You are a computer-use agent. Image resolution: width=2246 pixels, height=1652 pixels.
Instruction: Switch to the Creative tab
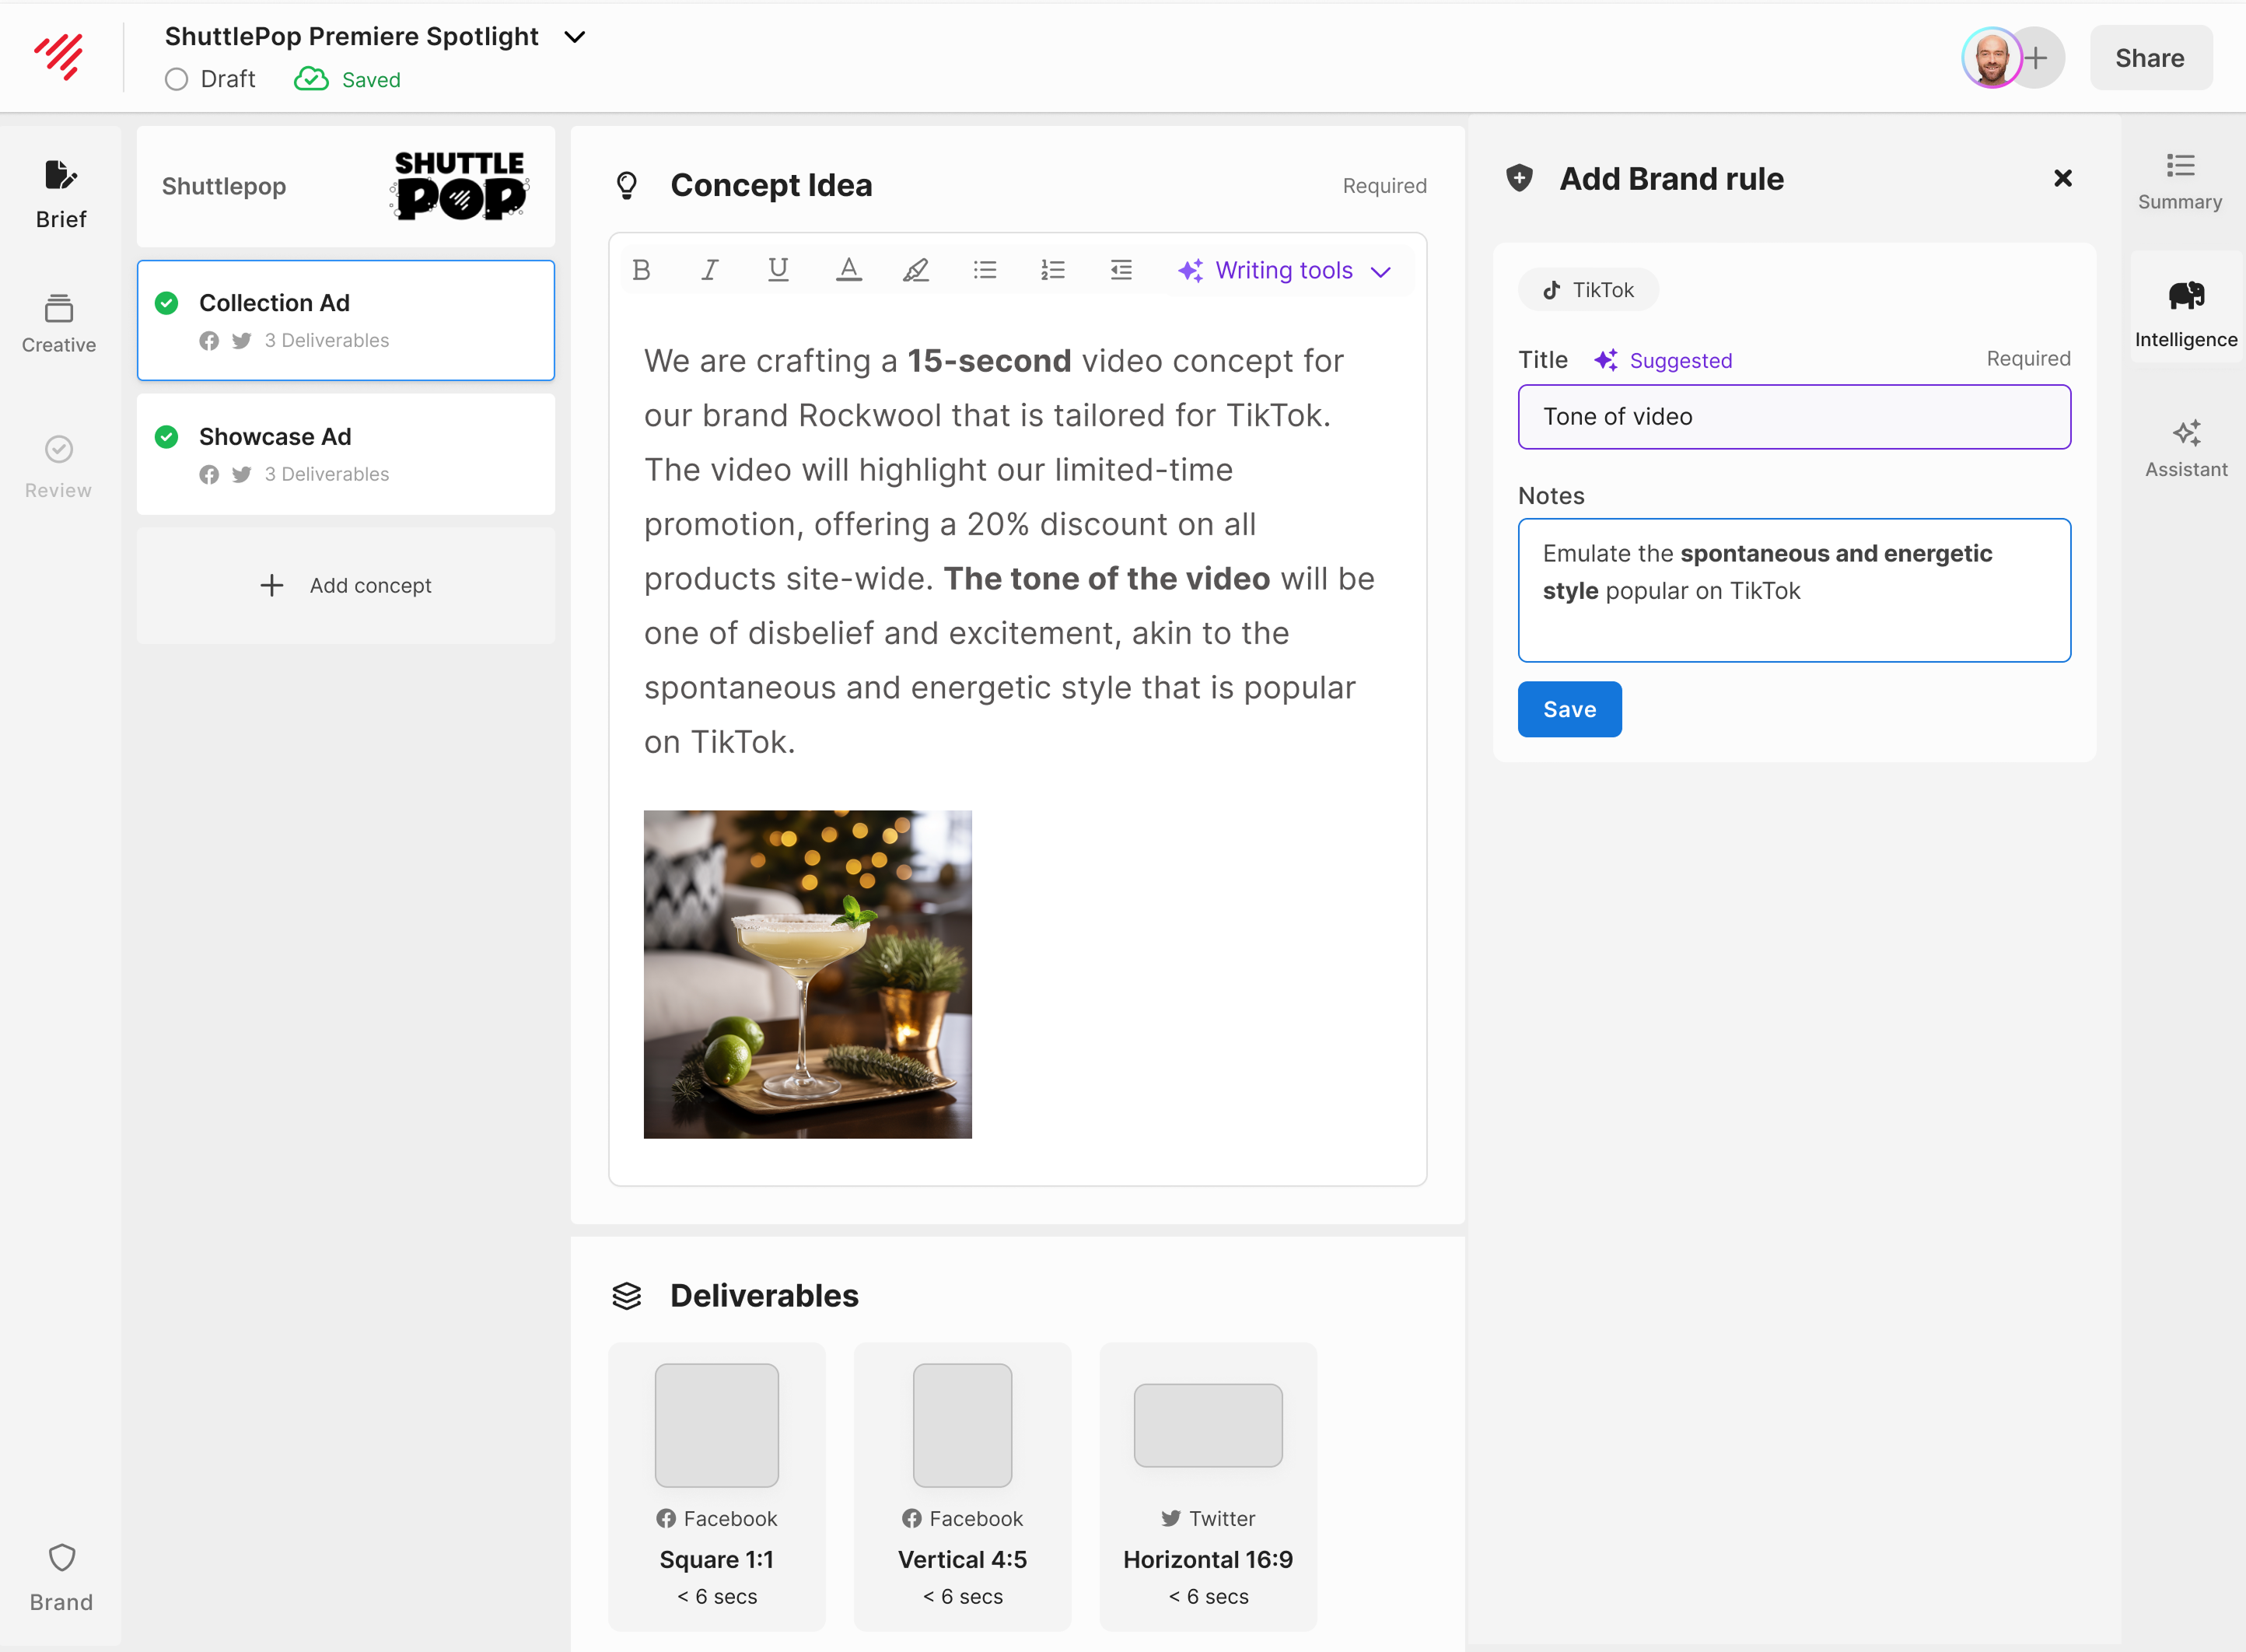pyautogui.click(x=59, y=323)
